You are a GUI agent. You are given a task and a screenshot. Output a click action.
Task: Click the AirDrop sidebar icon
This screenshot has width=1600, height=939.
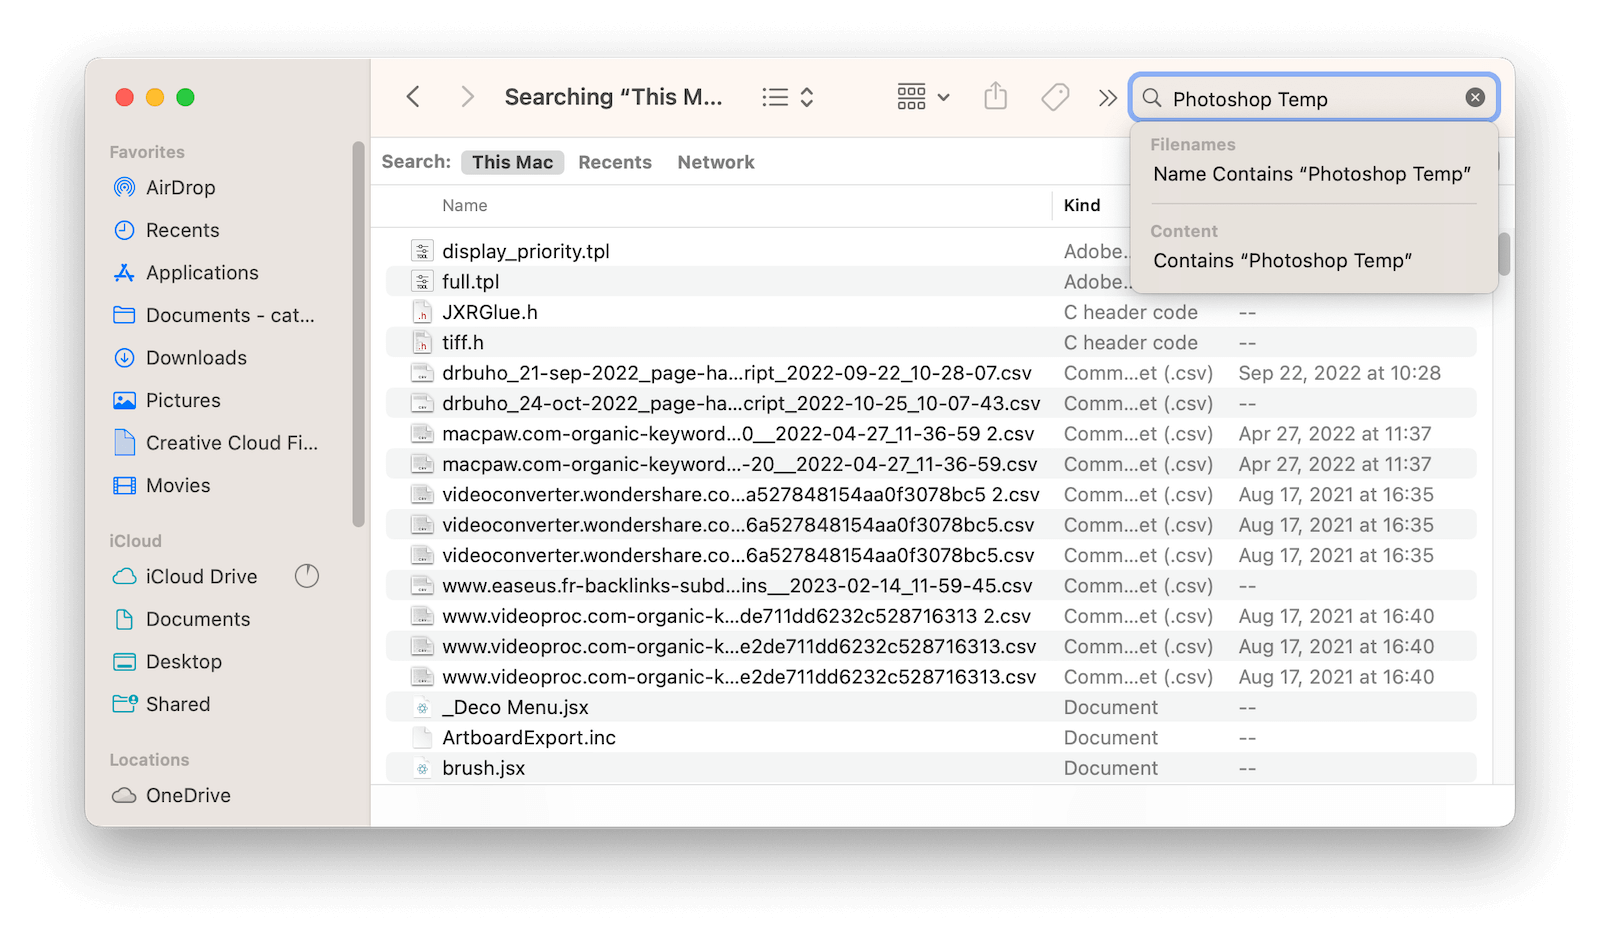pyautogui.click(x=124, y=188)
